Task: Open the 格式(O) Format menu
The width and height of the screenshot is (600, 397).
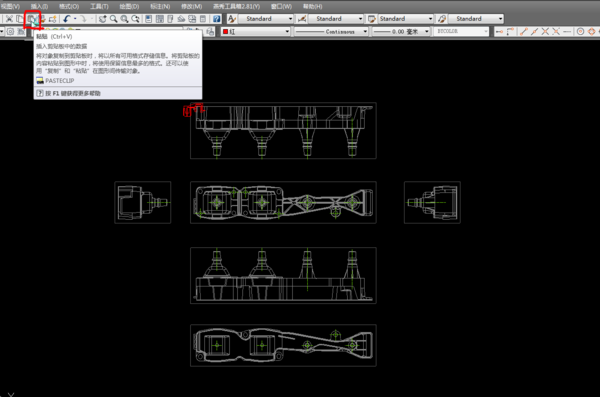Action: click(x=69, y=7)
